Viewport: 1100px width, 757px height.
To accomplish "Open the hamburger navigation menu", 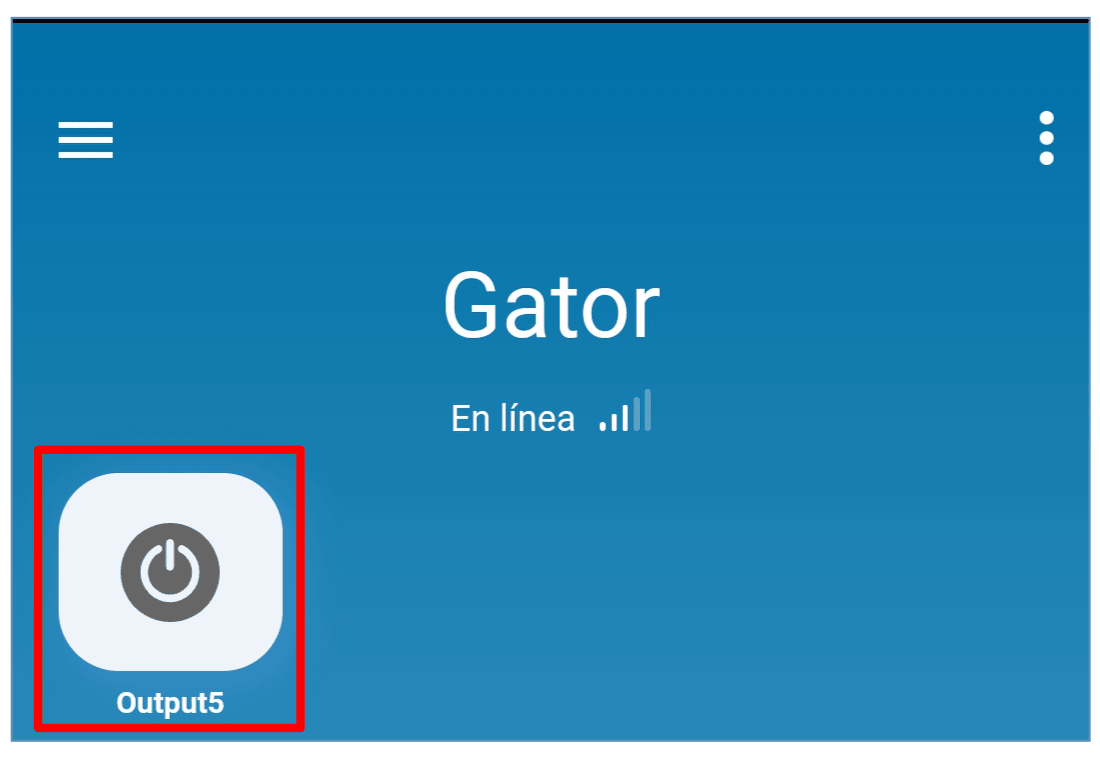I will [x=86, y=140].
